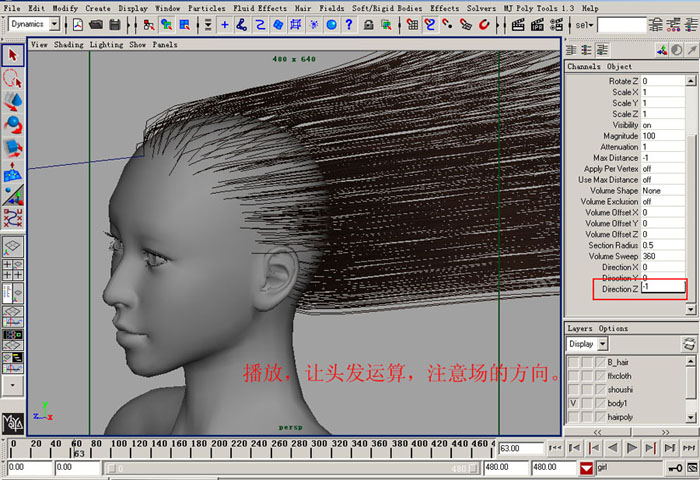Toggle the handles selection mask plus icon
The width and height of the screenshot is (700, 480).
[225, 25]
